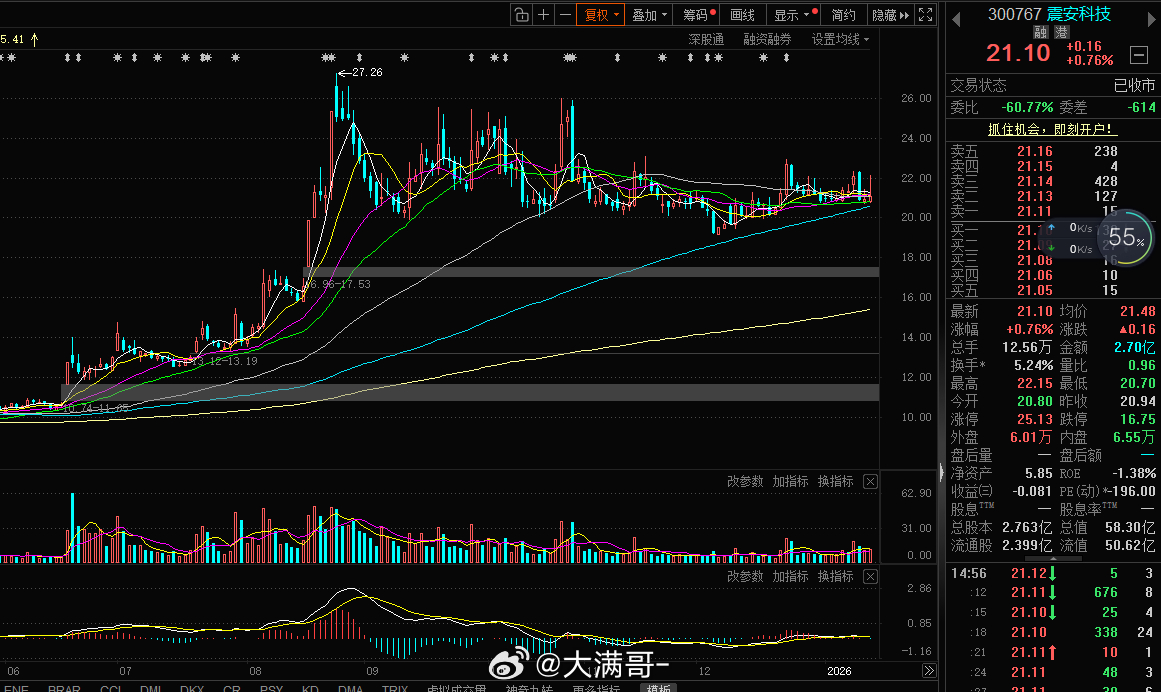Viewport: 1161px width, 692px height.
Task: Select the BRAR indicator tab
Action: tap(64, 688)
